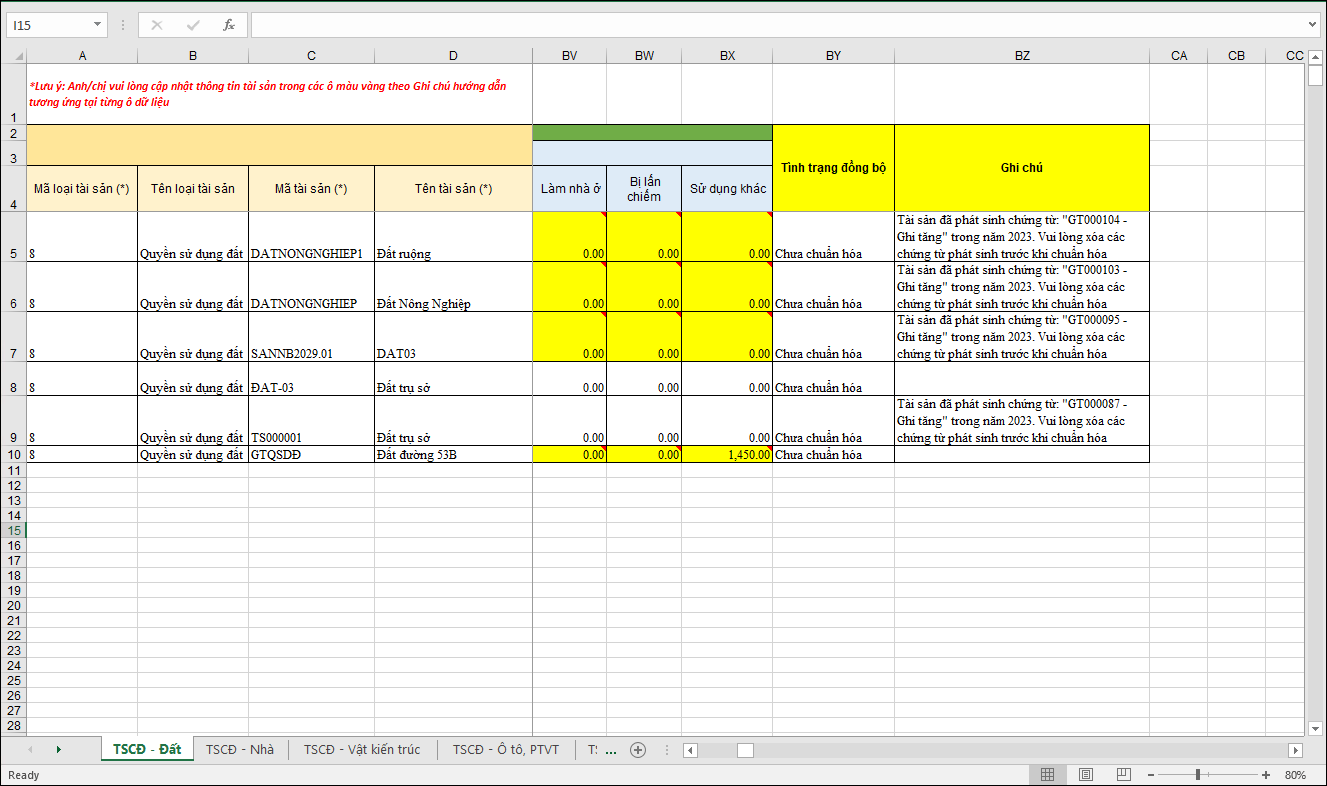Add a new sheet with plus icon

click(x=638, y=750)
